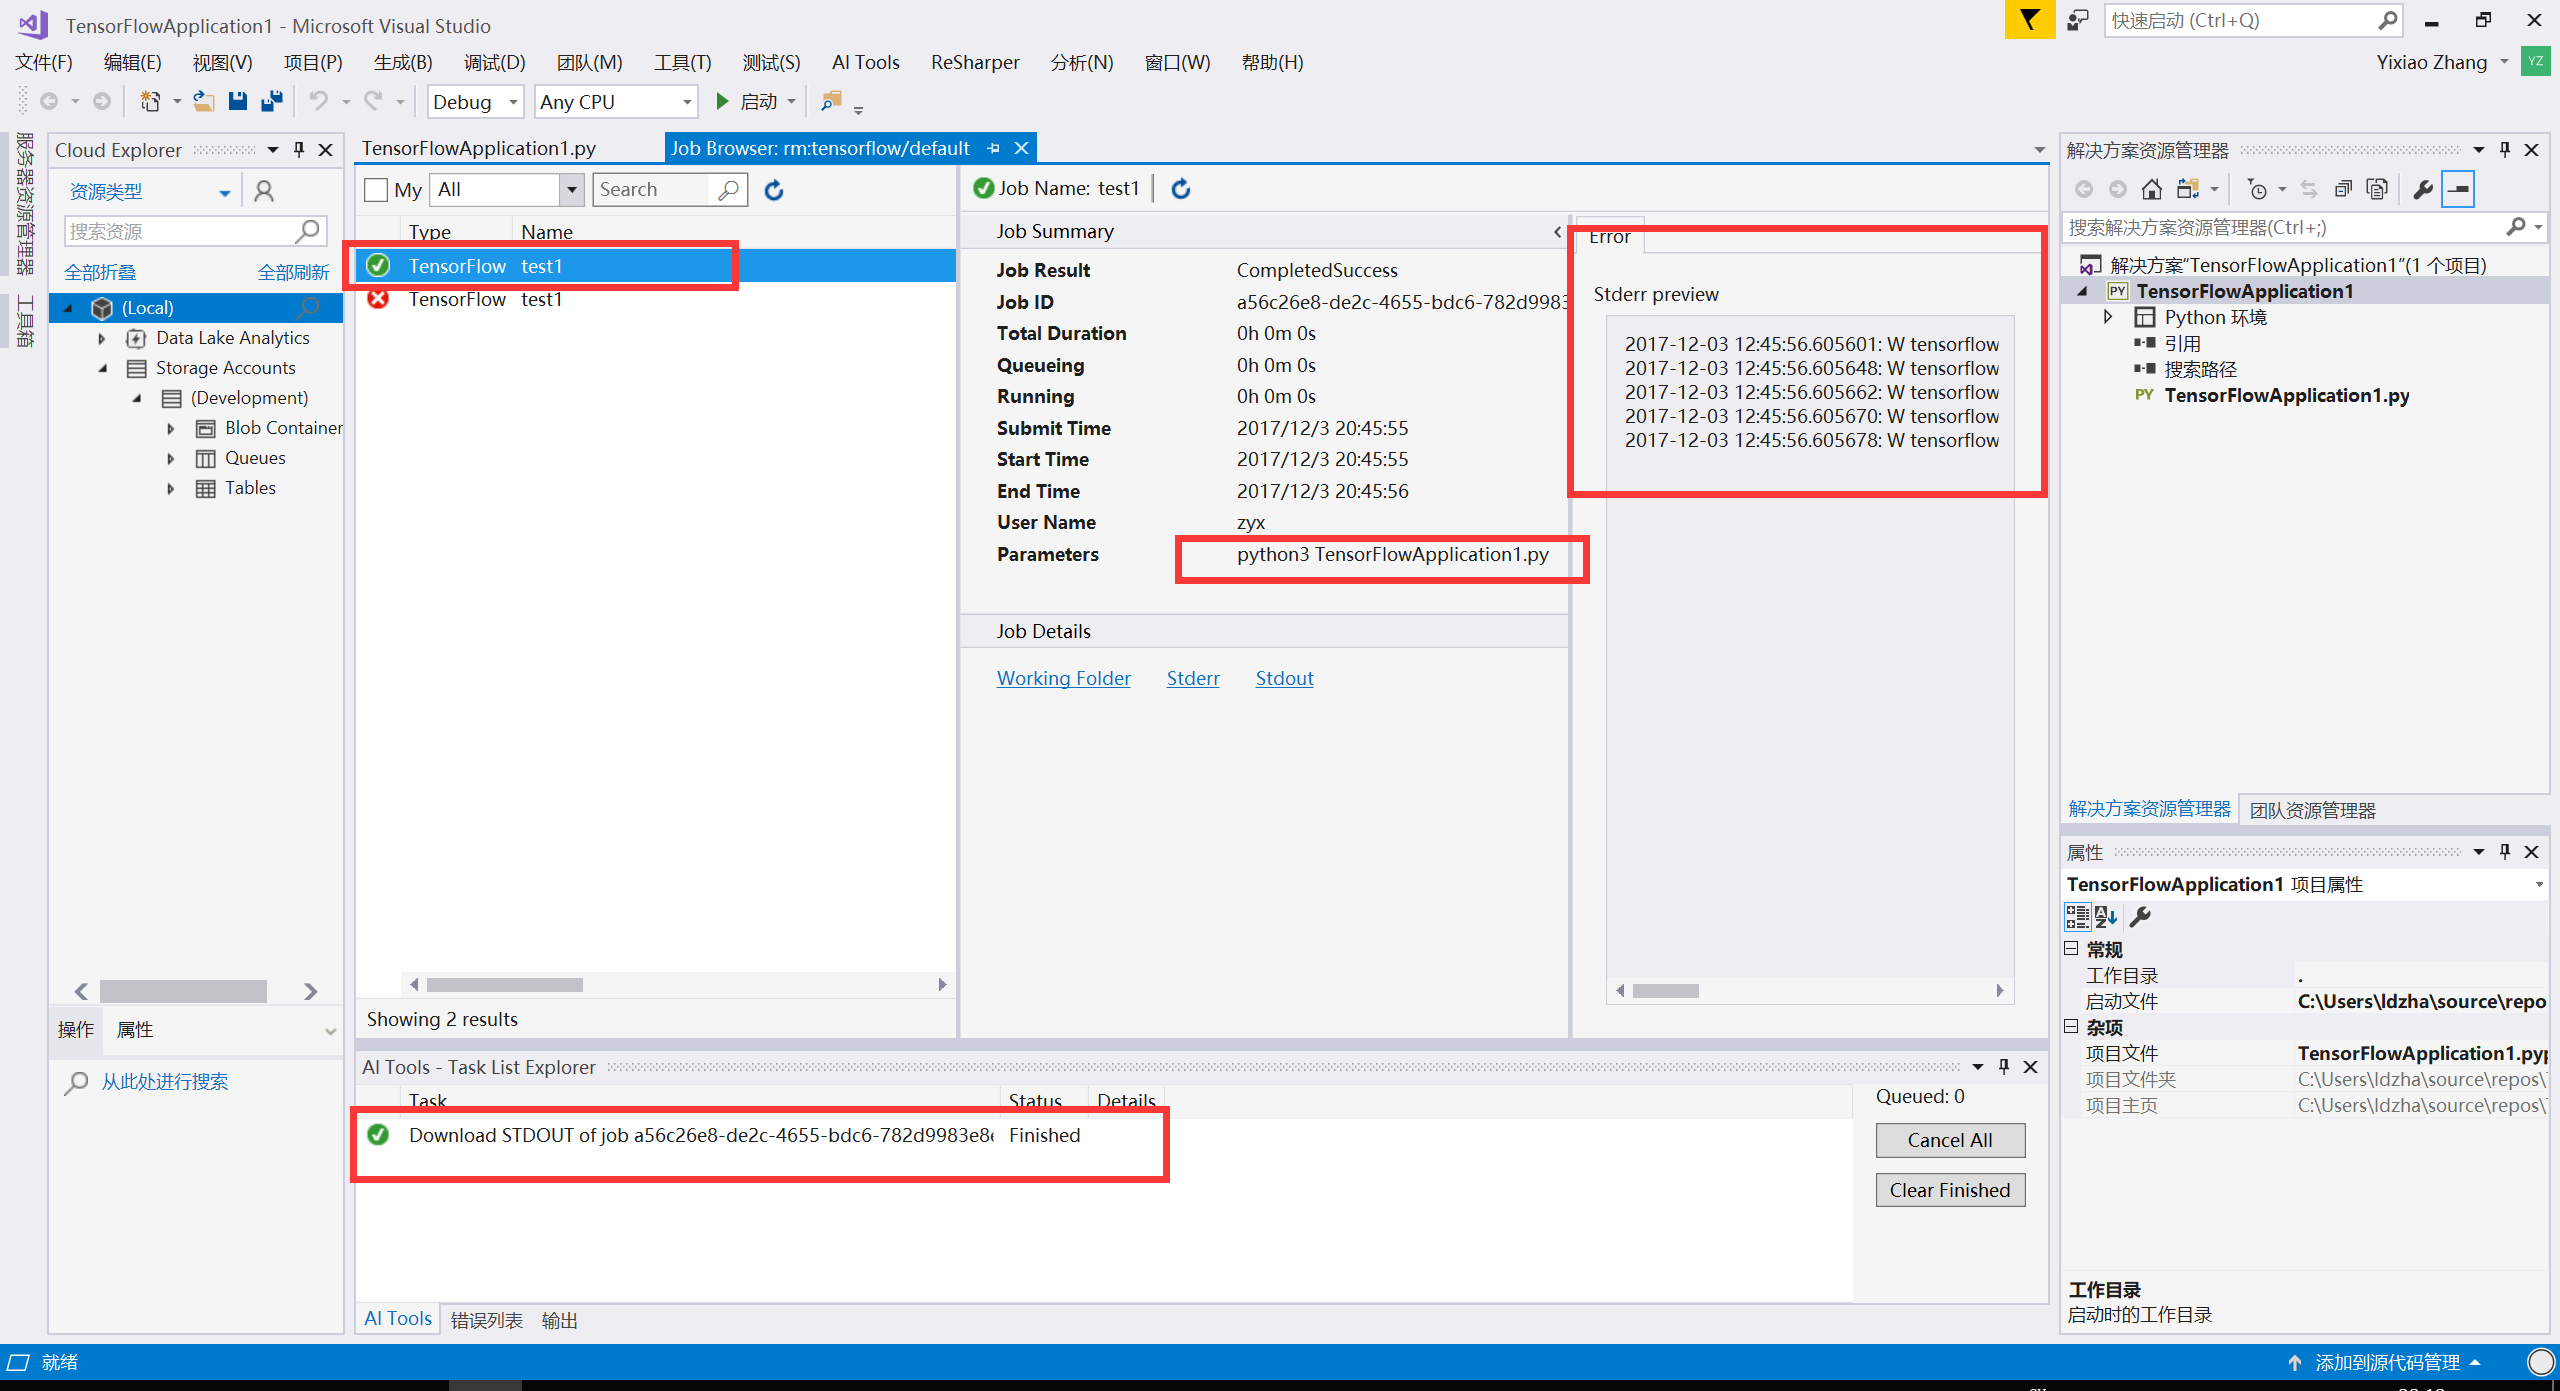This screenshot has height=1391, width=2560.
Task: Click the search icon in job Search box
Action: point(729,190)
